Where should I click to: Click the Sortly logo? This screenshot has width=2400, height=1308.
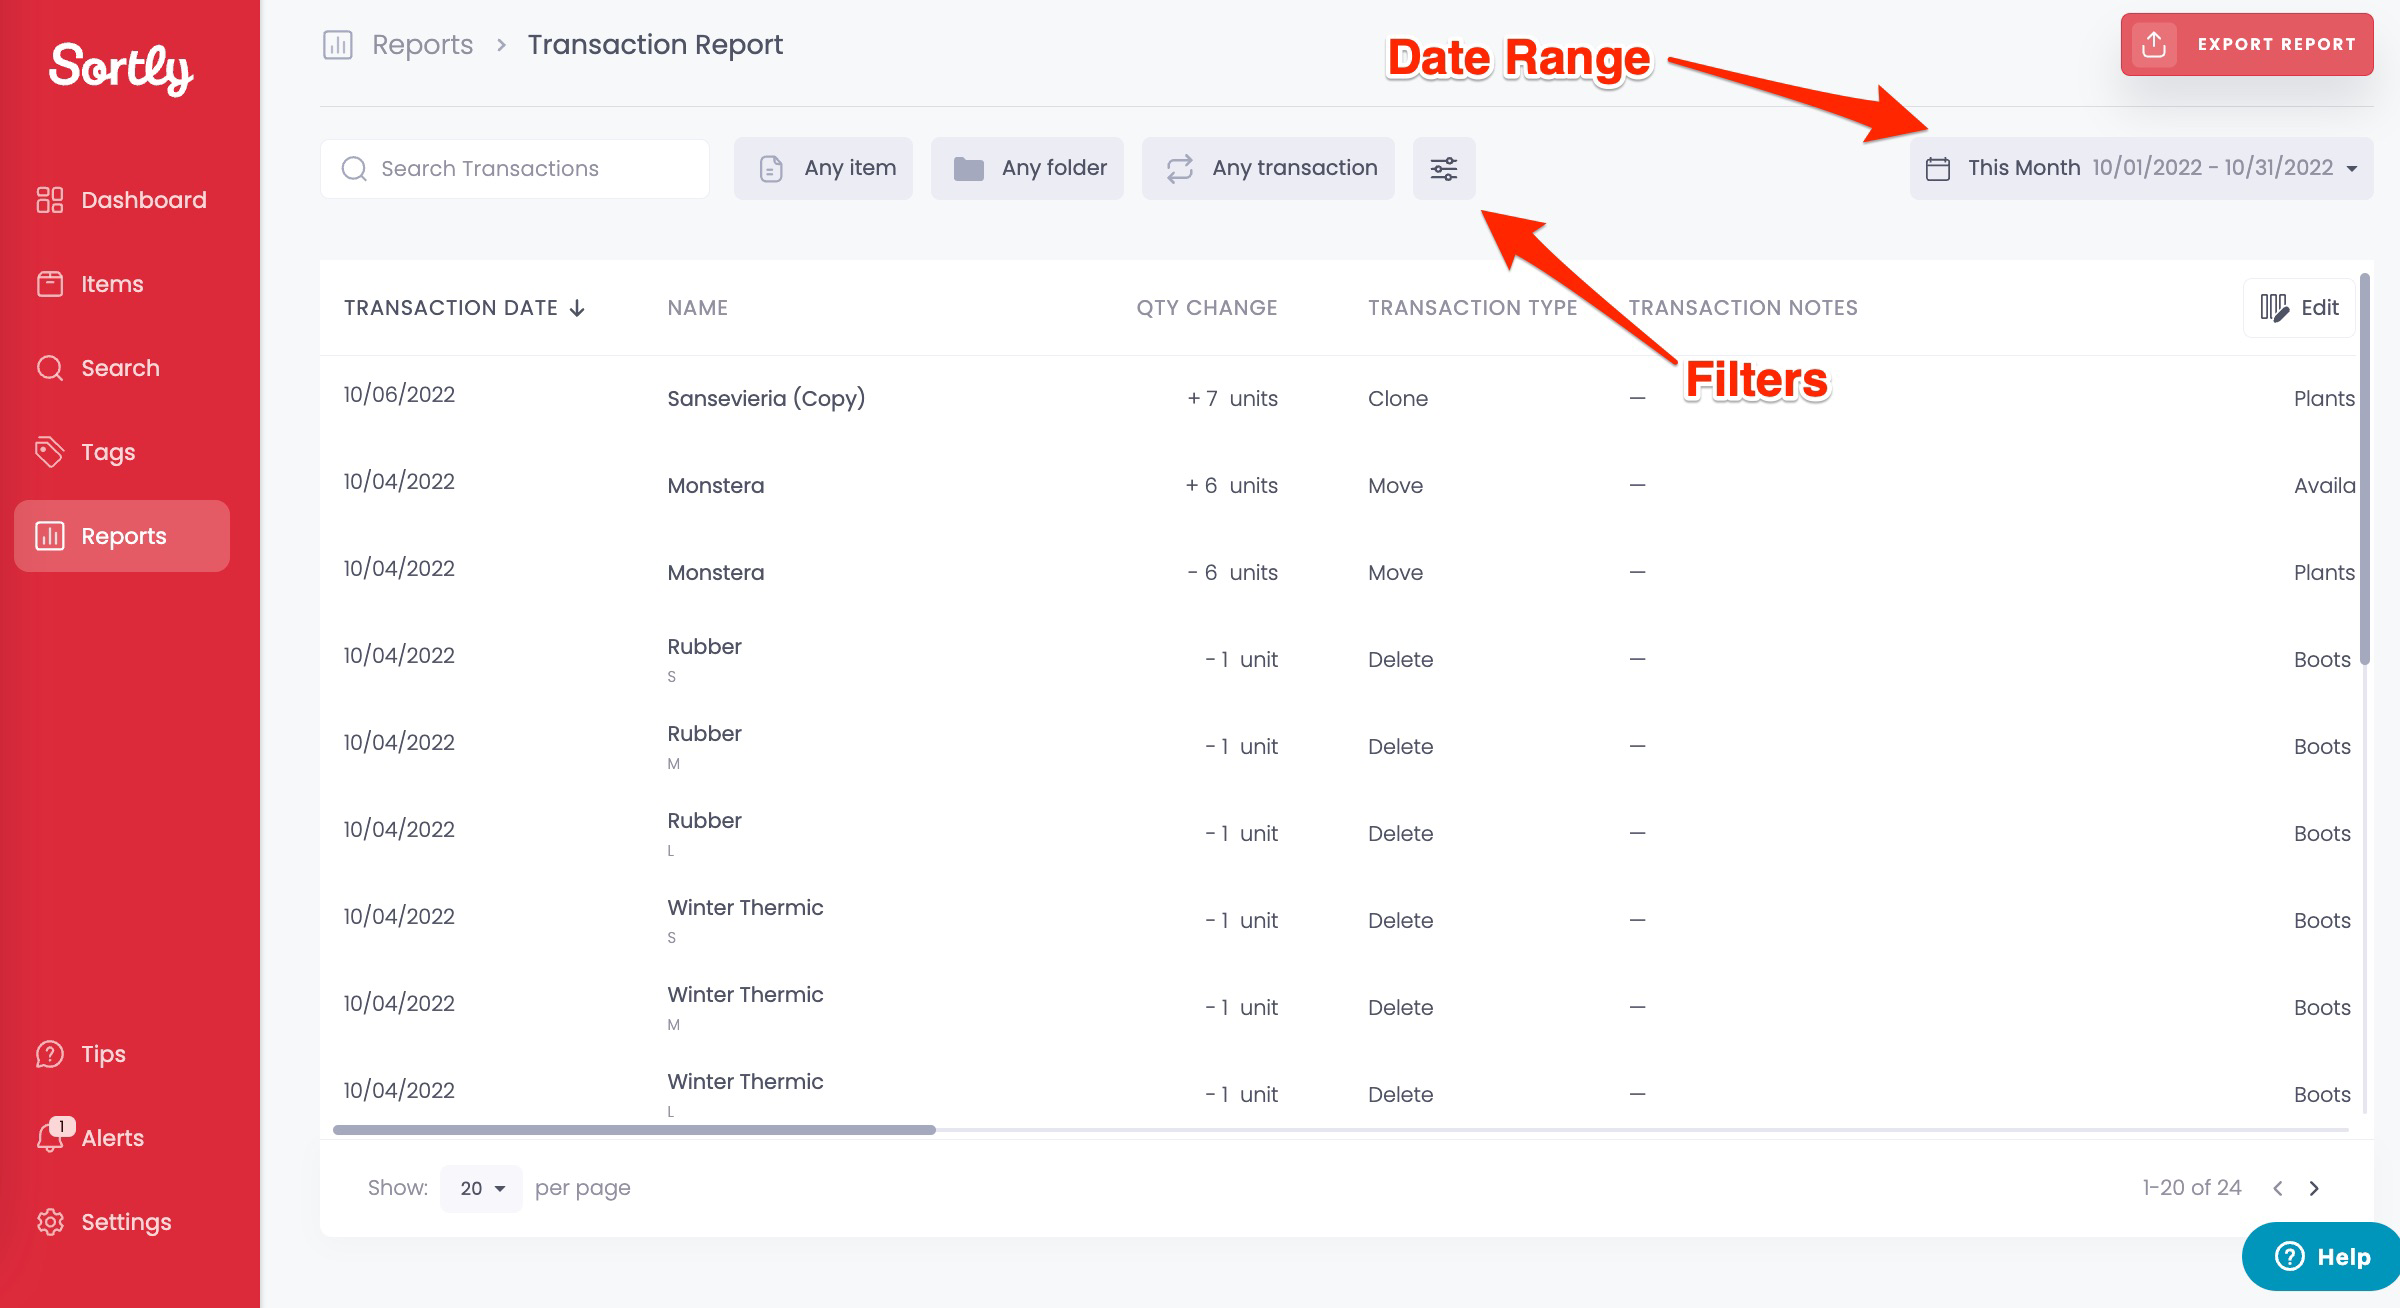[x=121, y=68]
